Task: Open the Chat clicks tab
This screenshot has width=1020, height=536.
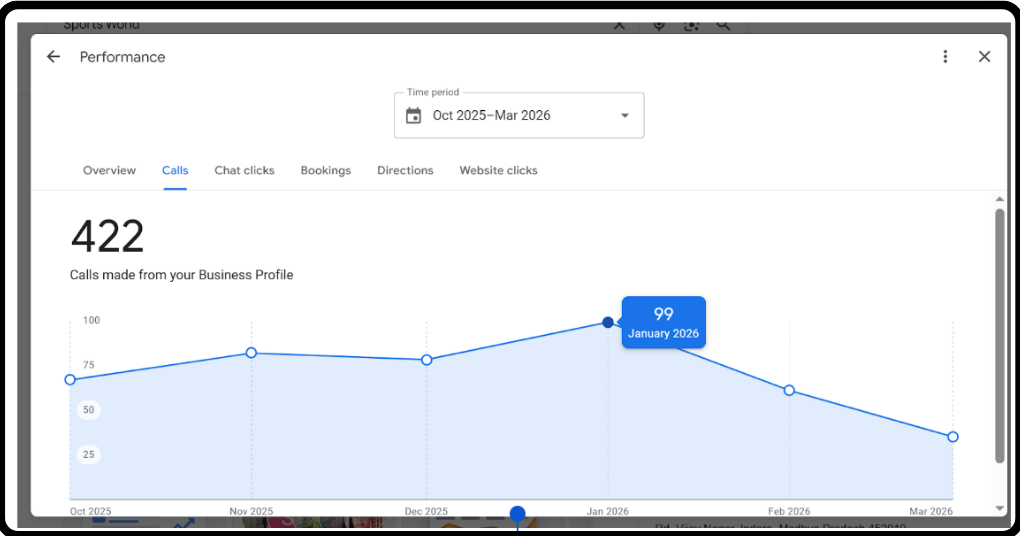Action: tap(244, 171)
